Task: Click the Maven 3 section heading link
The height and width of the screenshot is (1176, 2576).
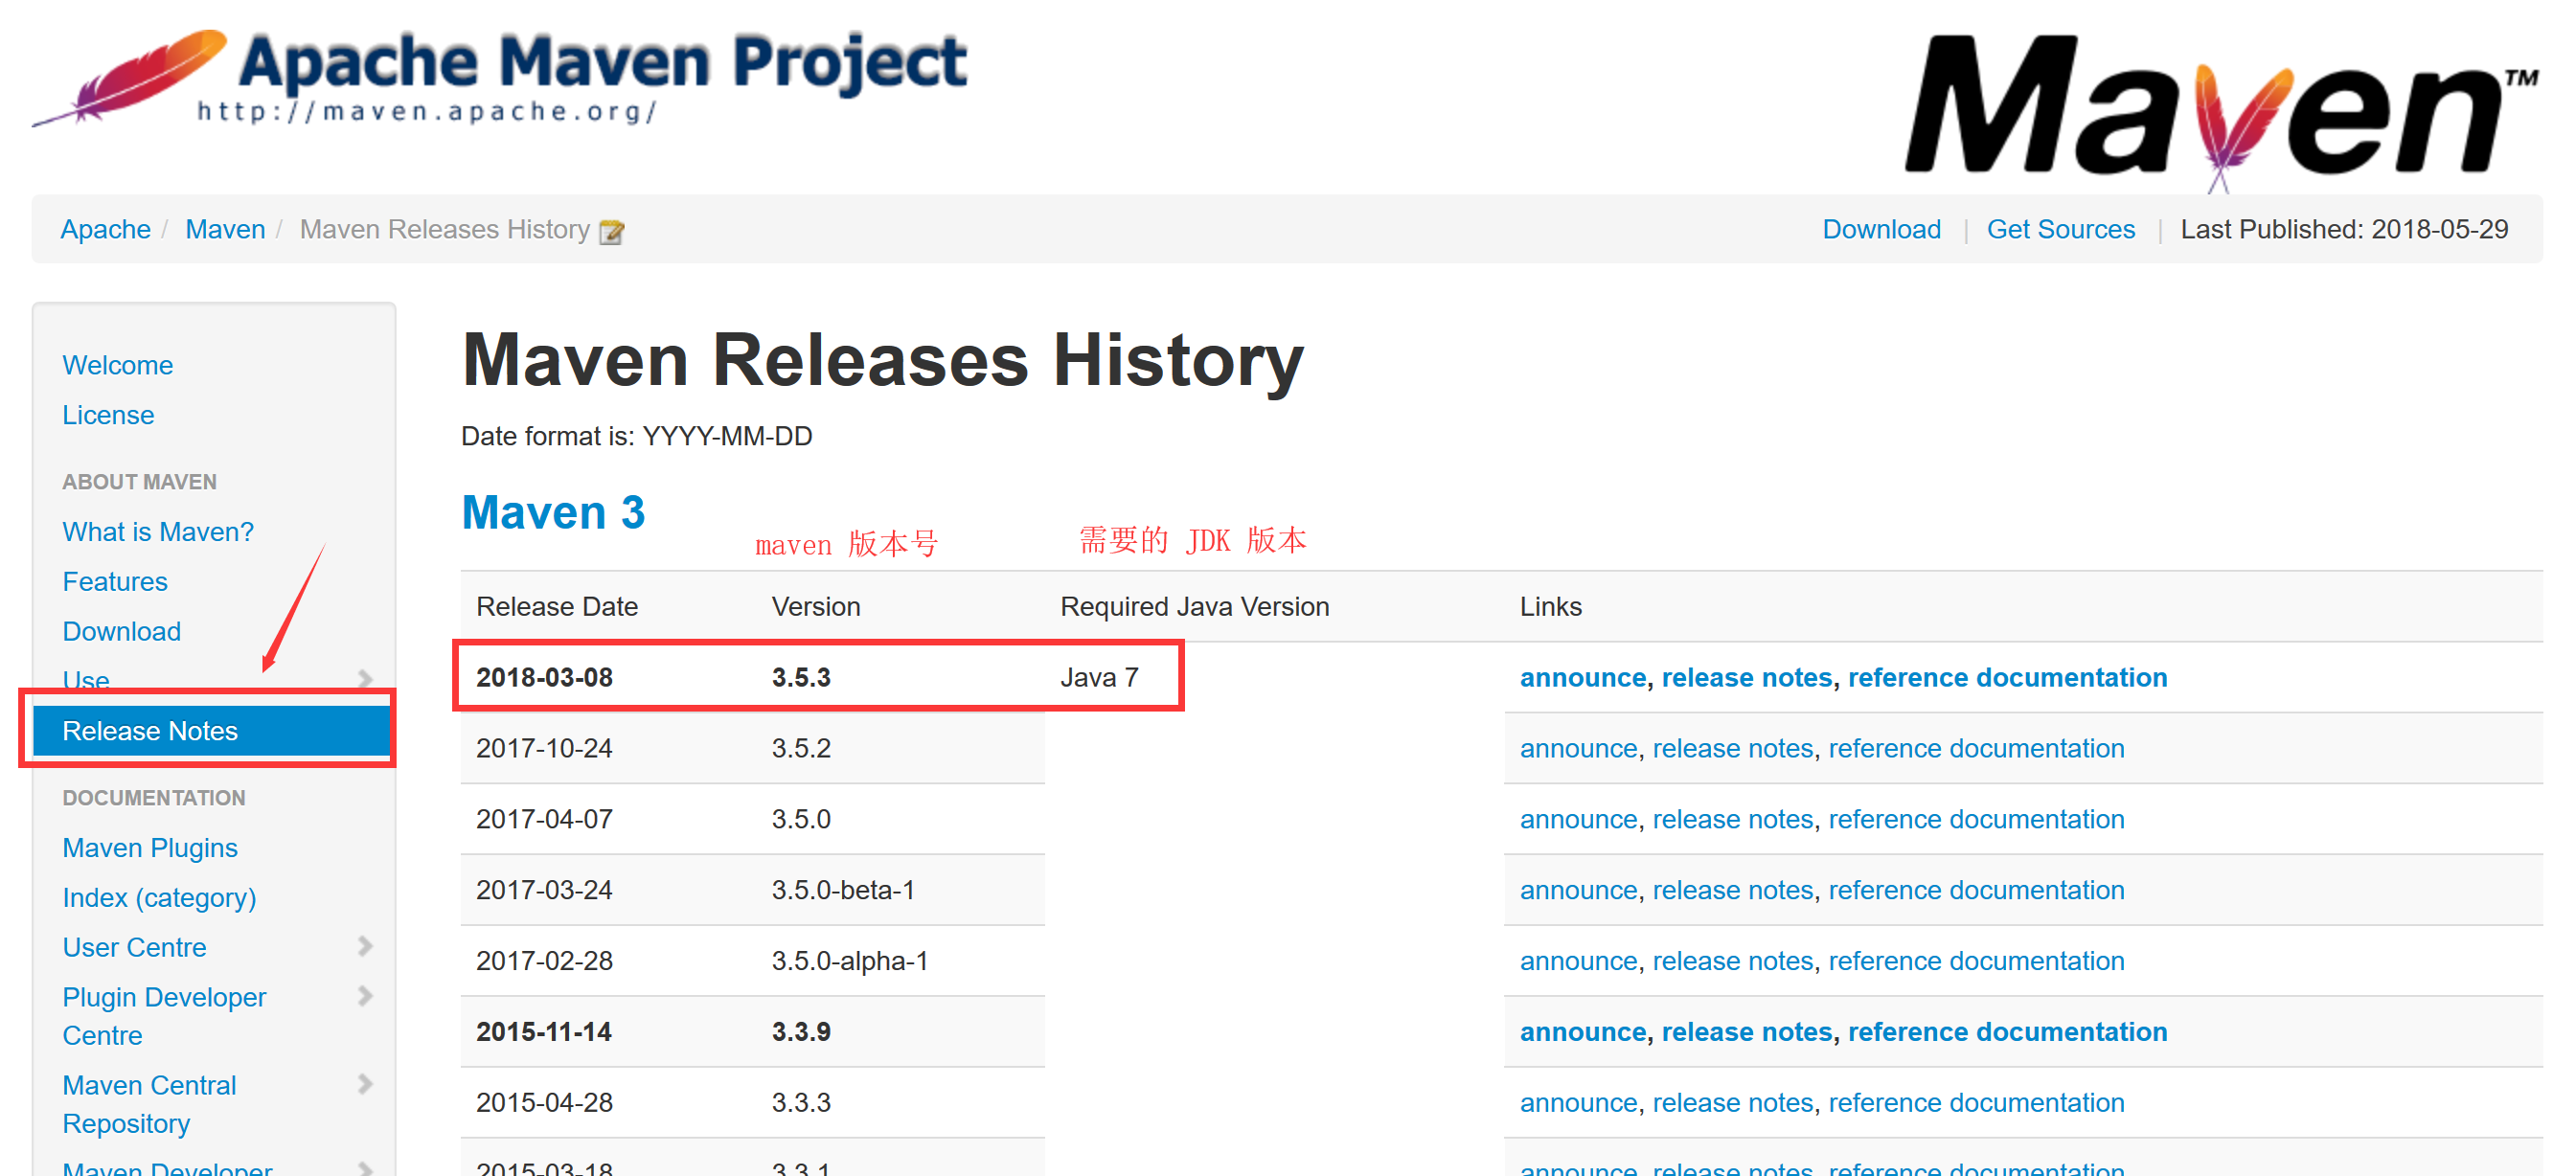Action: (x=553, y=513)
